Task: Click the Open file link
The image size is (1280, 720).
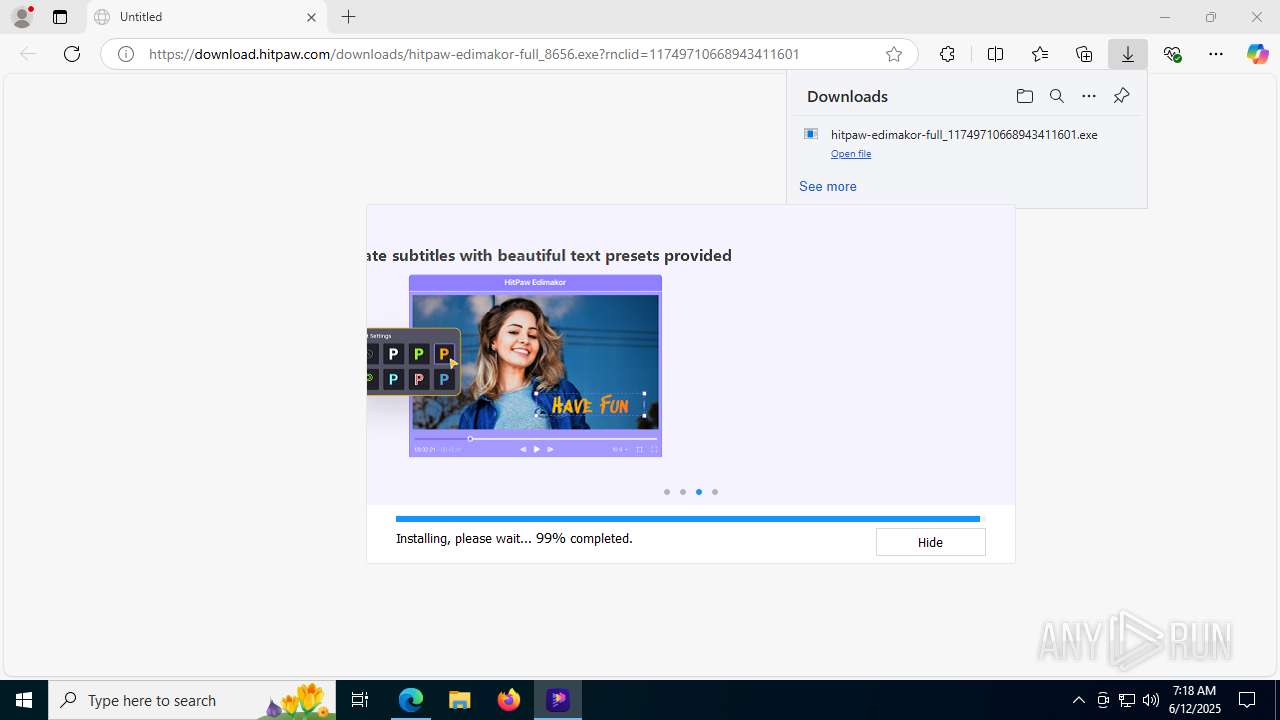Action: click(x=851, y=154)
